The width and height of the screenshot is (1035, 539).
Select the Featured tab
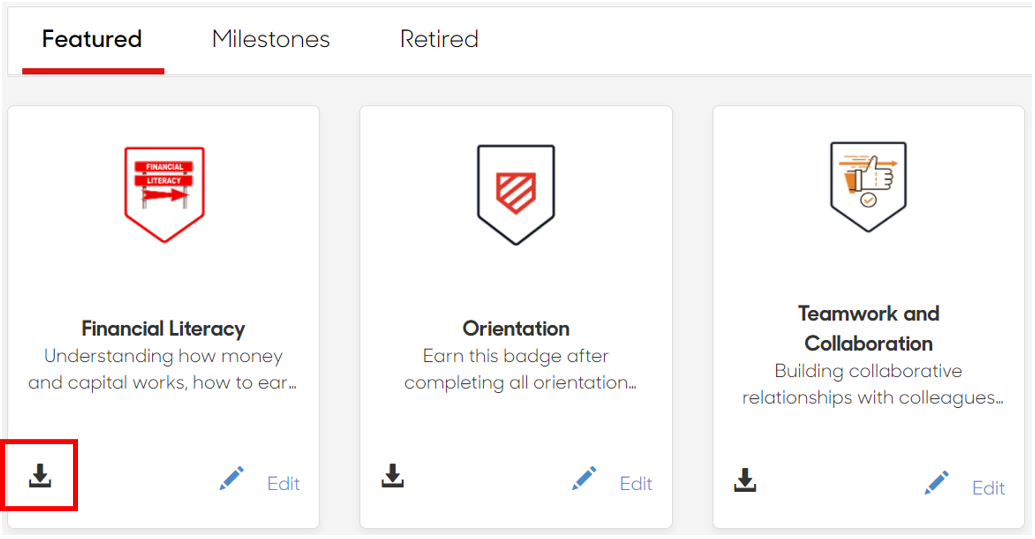click(92, 39)
